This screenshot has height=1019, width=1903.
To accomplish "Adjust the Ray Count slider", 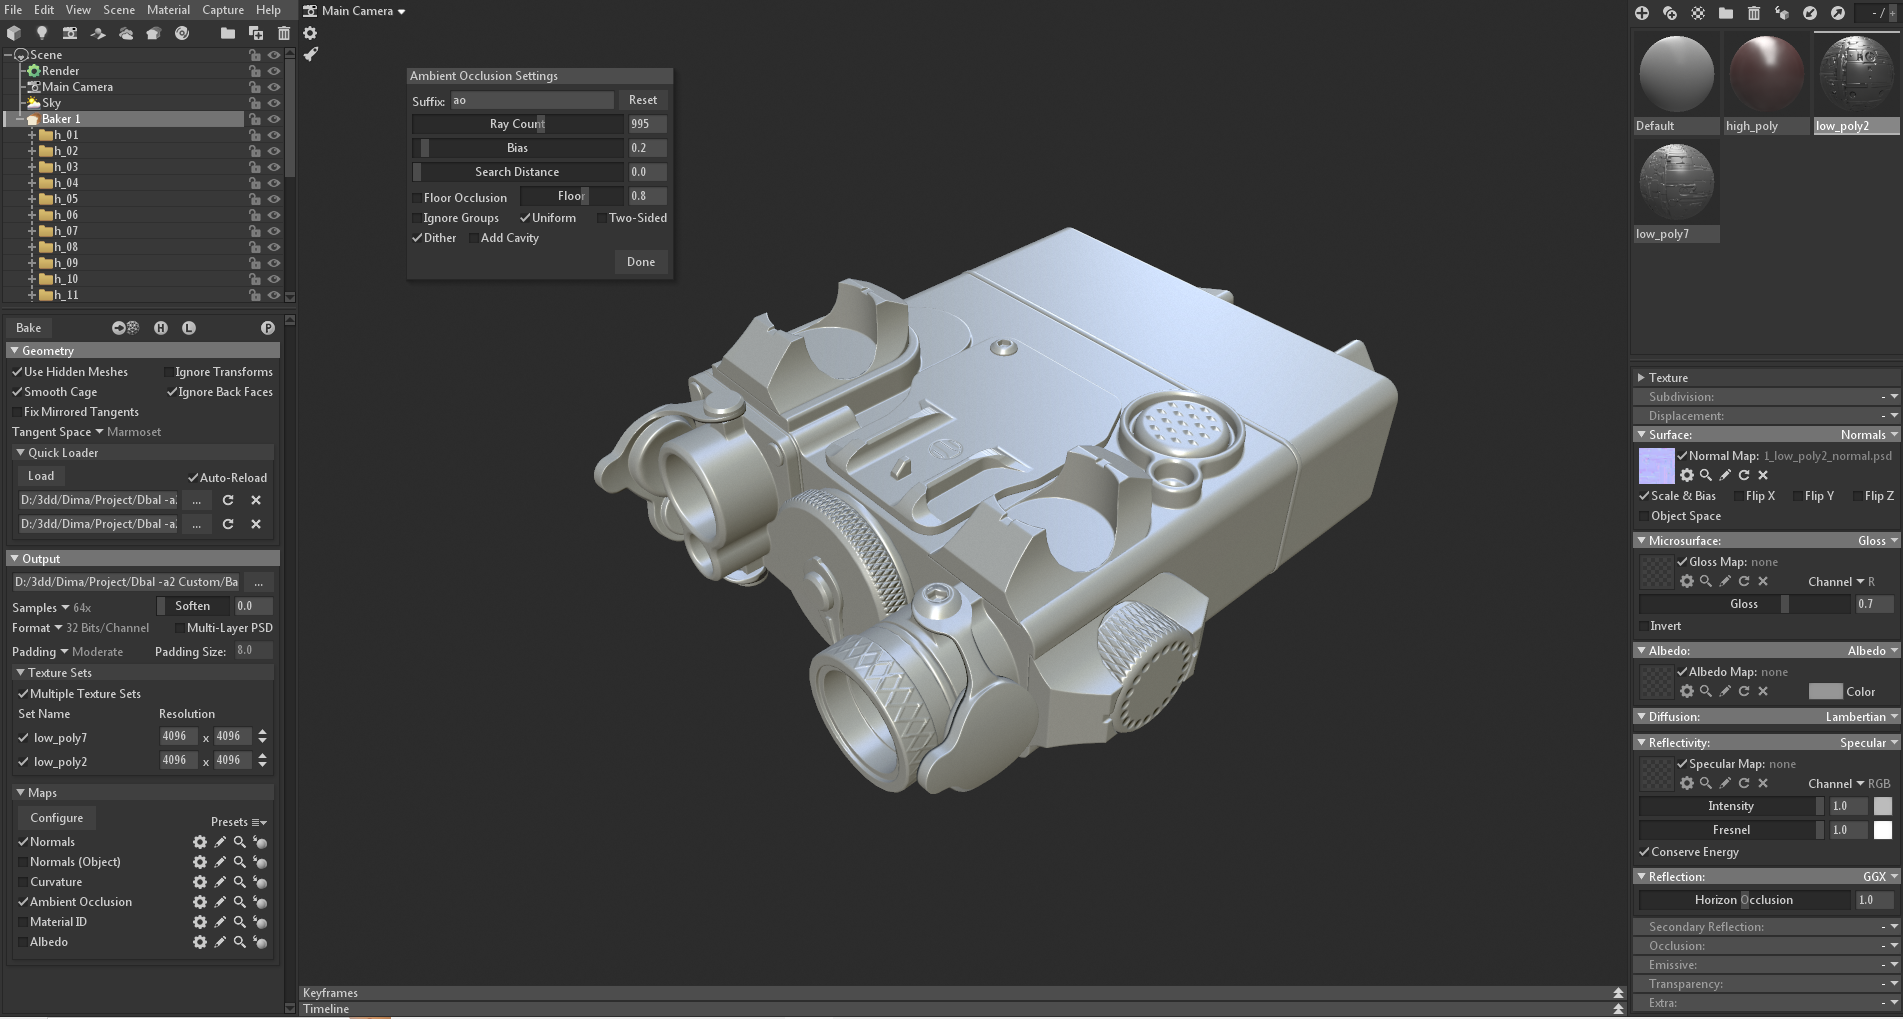I will (517, 124).
